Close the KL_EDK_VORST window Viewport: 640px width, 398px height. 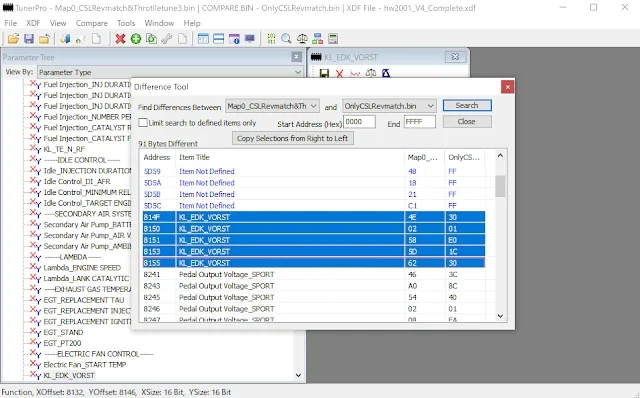455,57
